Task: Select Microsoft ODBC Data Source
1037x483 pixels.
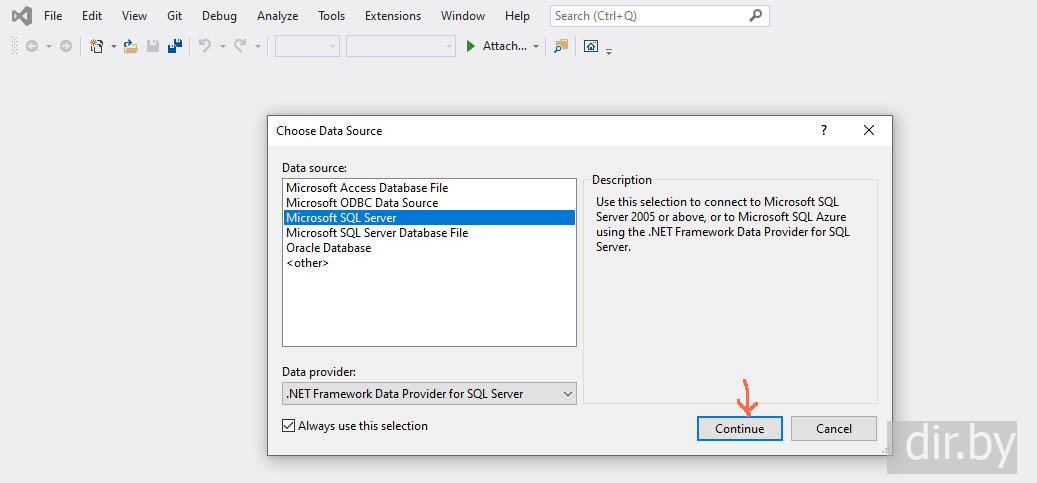Action: click(x=429, y=203)
